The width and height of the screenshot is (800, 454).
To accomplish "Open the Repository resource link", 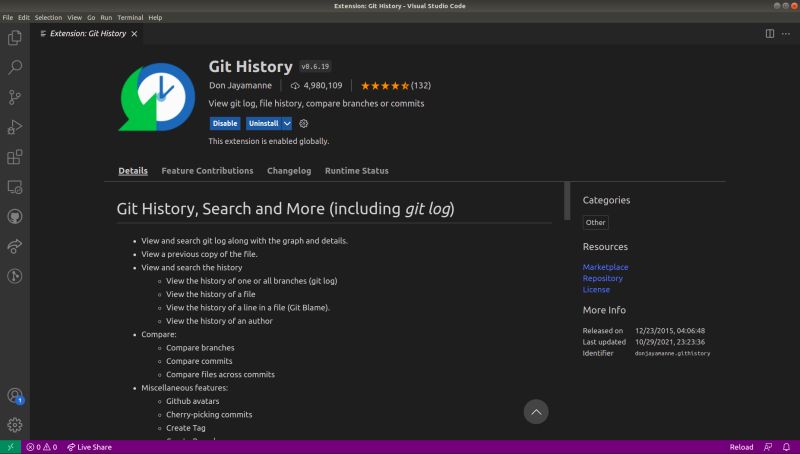I will pos(603,279).
